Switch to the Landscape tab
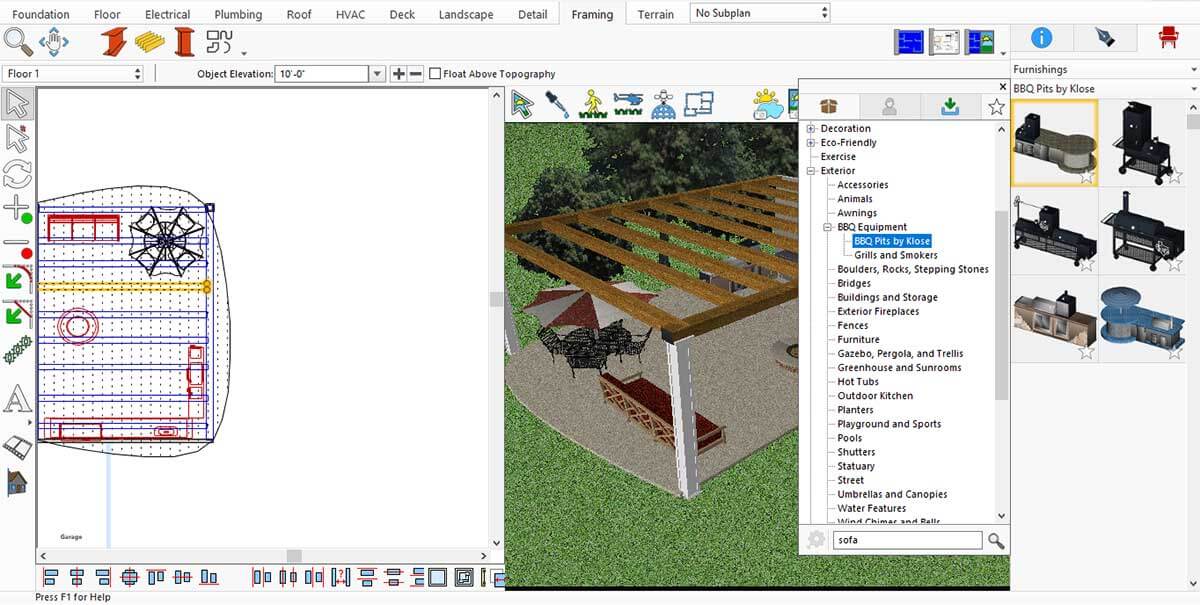Screen dimensions: 1200x605 [466, 14]
